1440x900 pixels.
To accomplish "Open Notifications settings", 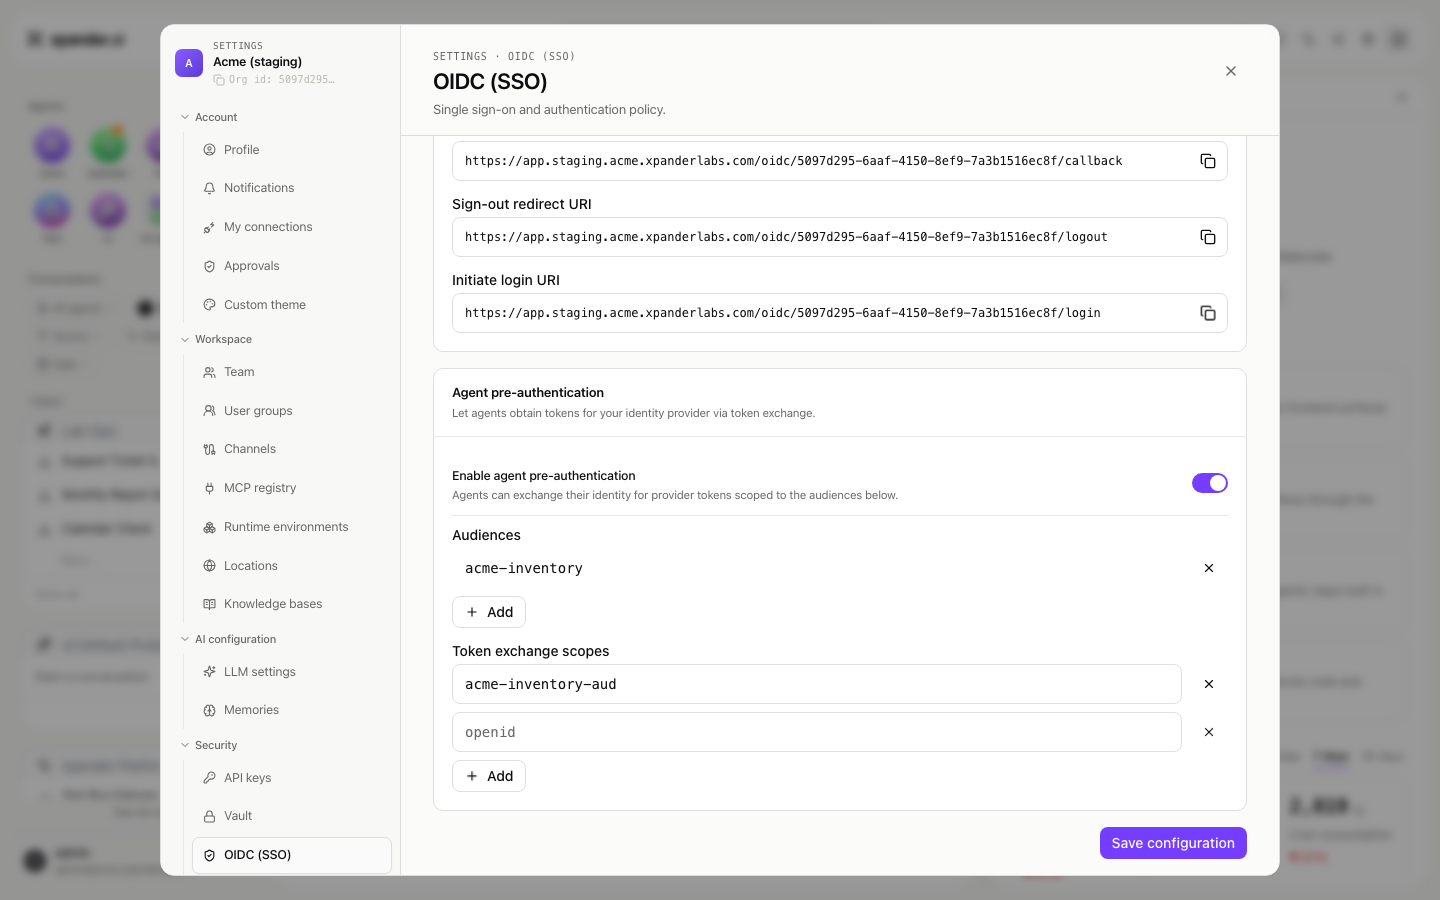I will click(x=292, y=188).
